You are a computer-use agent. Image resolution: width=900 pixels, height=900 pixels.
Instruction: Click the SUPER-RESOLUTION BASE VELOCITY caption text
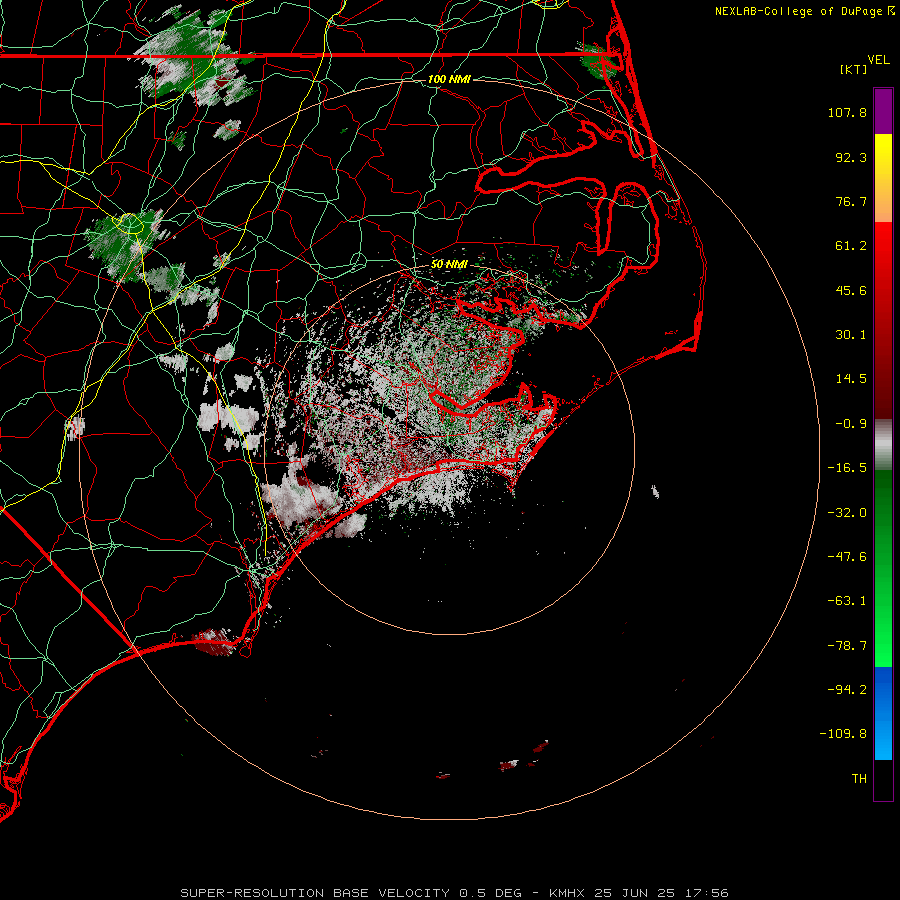(318, 893)
